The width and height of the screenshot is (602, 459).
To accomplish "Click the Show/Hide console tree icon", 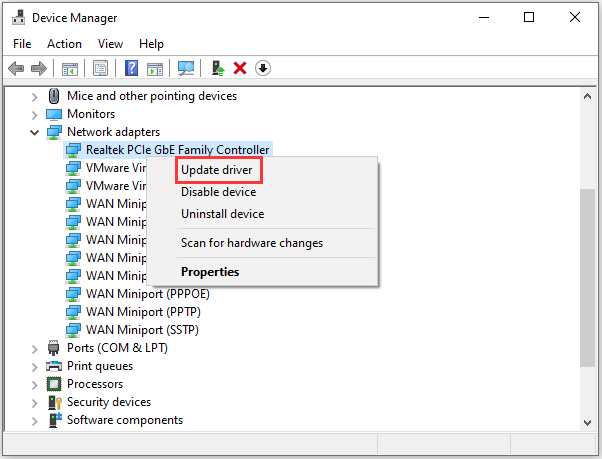I will point(70,69).
